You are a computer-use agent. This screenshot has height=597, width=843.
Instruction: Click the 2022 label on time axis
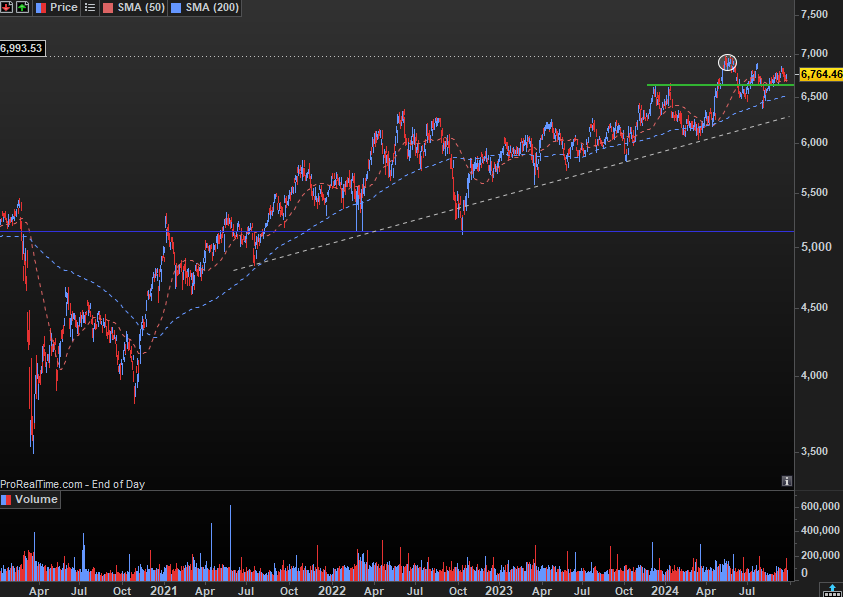332,590
